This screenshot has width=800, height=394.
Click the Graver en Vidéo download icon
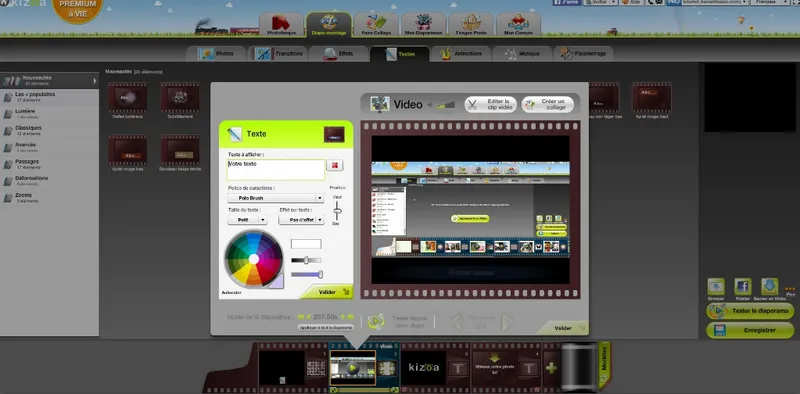click(769, 287)
